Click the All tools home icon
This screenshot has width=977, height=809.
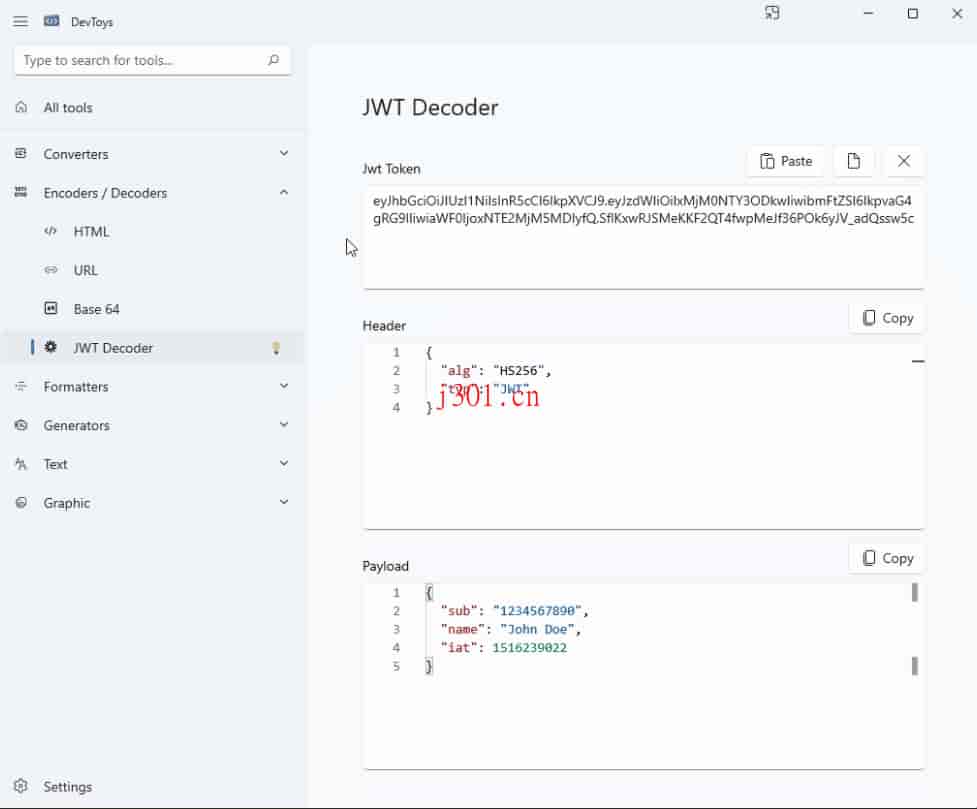(21, 107)
